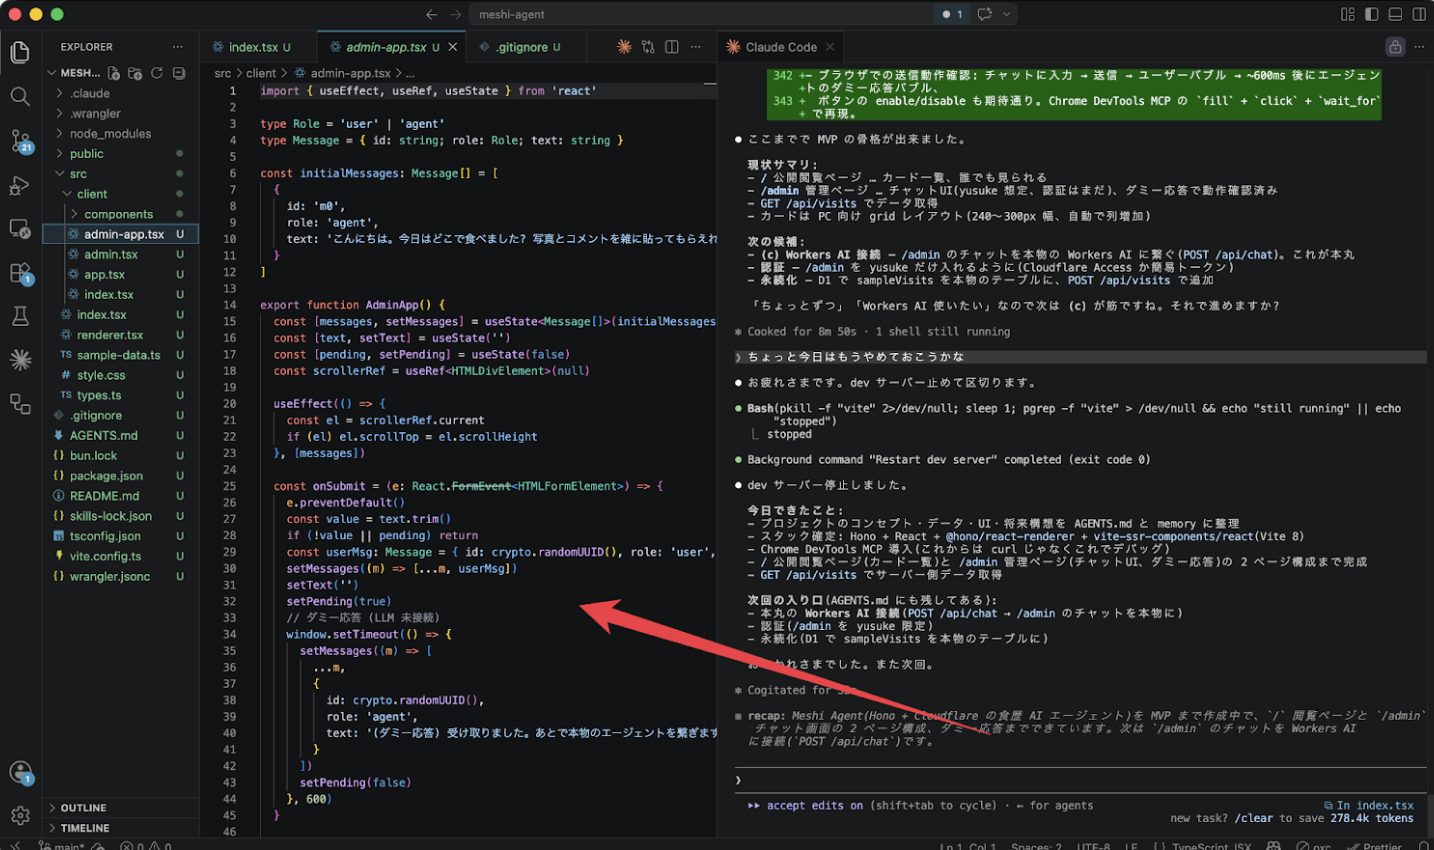
Task: Click Open Changes icon in editor toolbar
Action: tap(648, 47)
